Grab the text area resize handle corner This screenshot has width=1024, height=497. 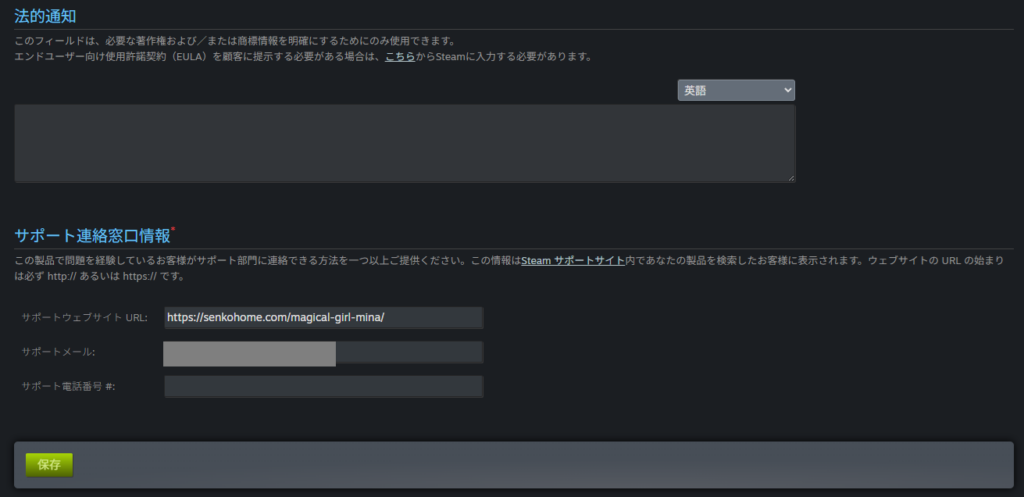point(791,178)
